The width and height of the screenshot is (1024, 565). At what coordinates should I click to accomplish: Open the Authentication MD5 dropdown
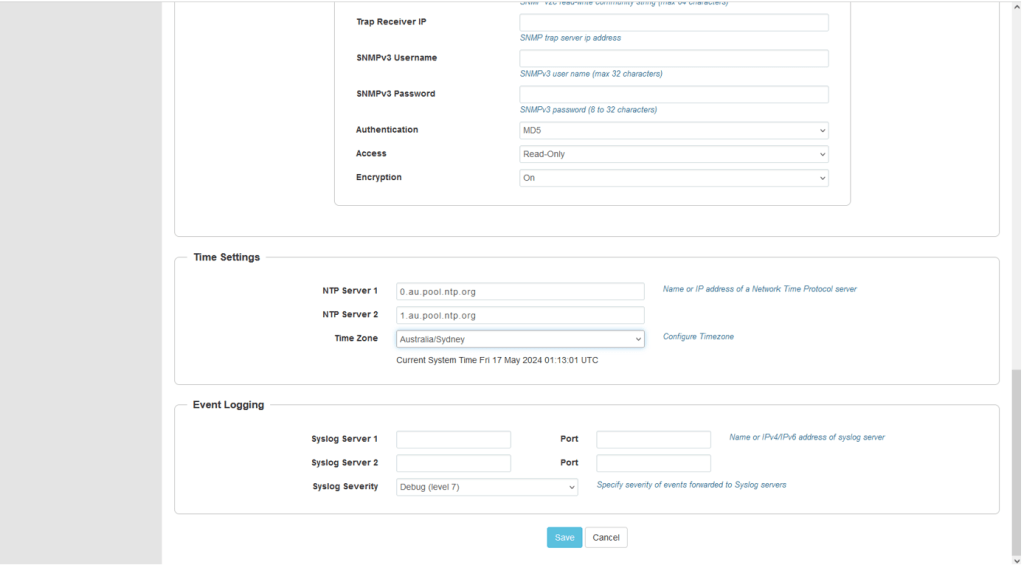click(x=673, y=130)
